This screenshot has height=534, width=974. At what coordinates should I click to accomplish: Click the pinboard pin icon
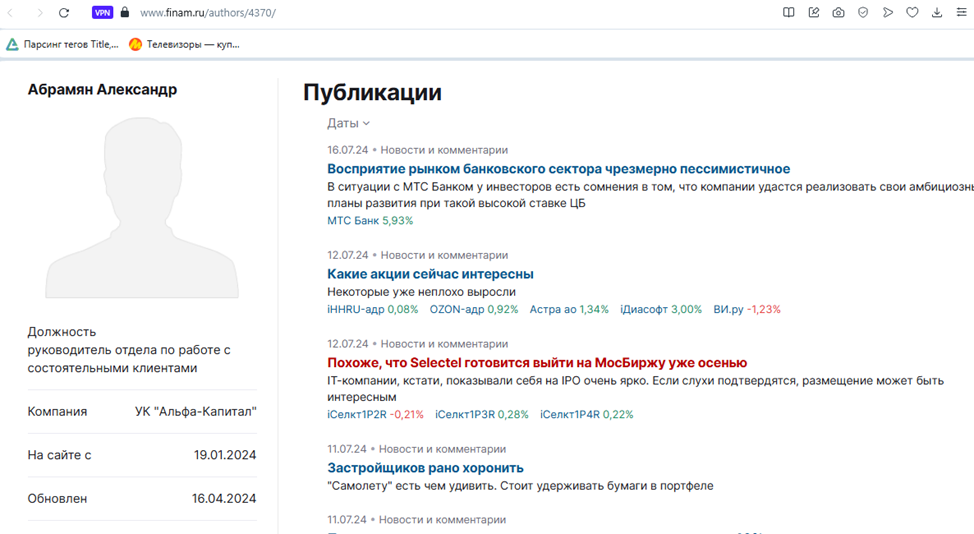coord(814,12)
